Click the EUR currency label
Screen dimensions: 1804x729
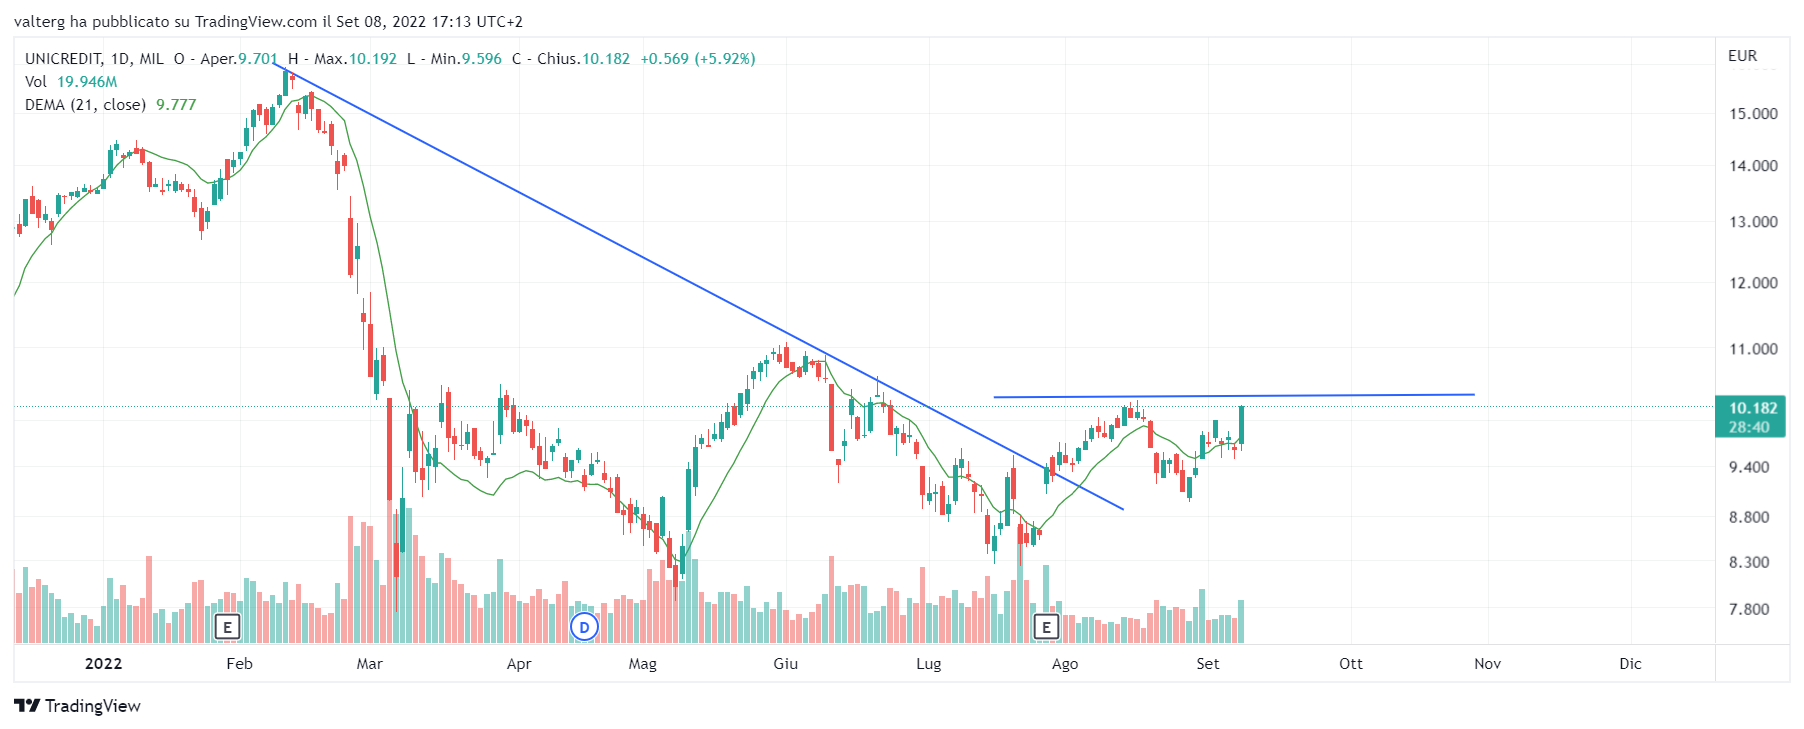(1743, 56)
